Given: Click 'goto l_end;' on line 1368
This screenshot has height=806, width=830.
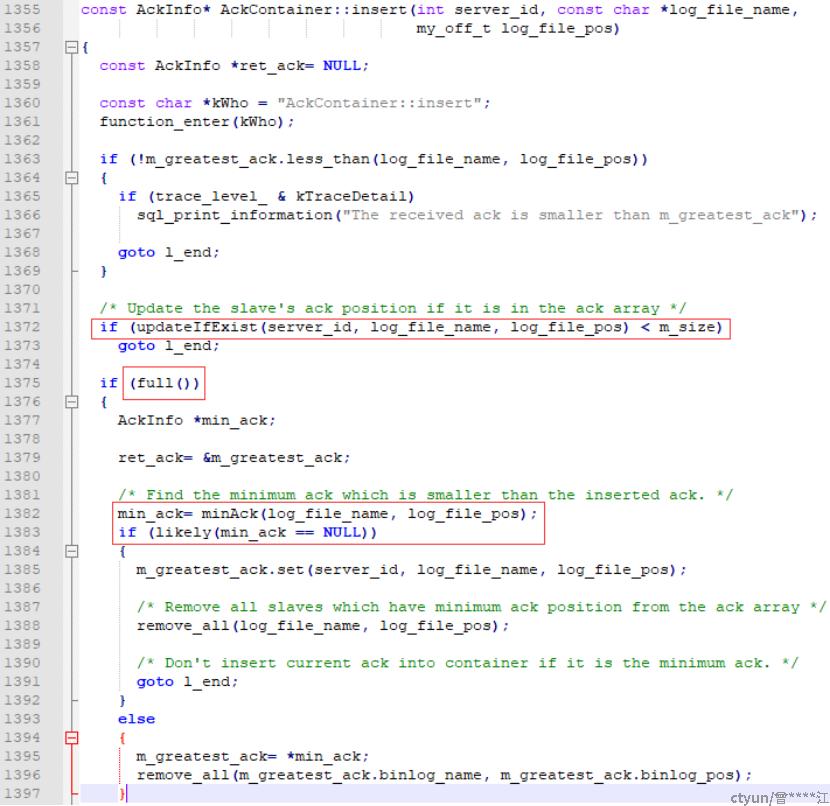Looking at the screenshot, I should coord(168,252).
